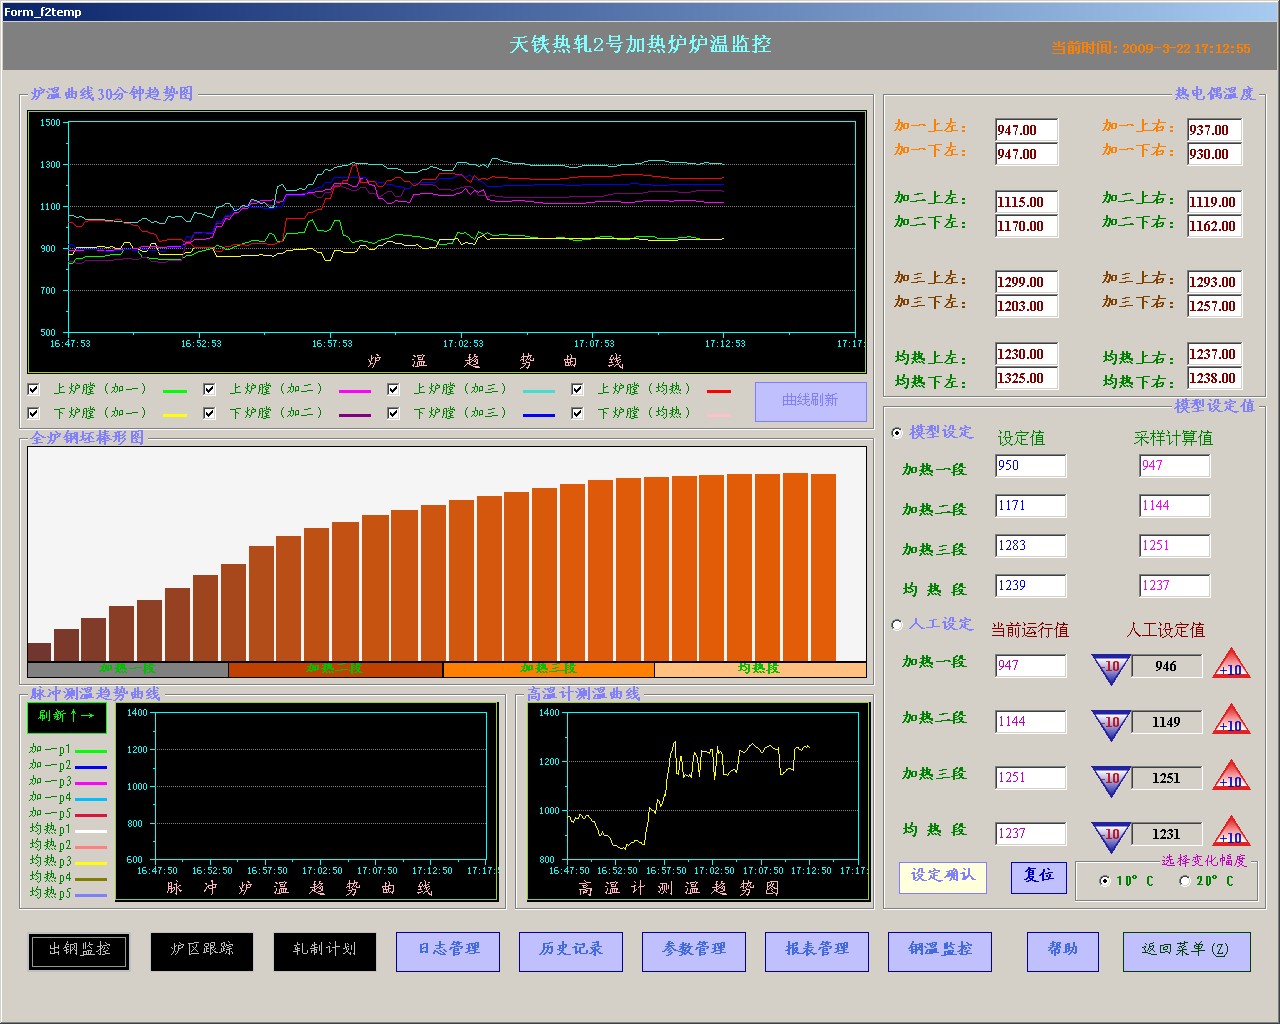1280x1024 pixels.
Task: Increase 加热二段 manual setpoint by 10
Action: pos(1231,721)
